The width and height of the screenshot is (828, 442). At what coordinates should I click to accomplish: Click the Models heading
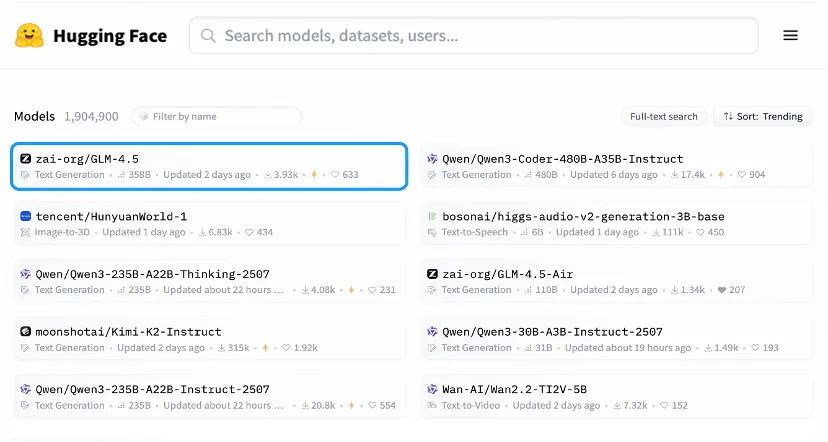(x=34, y=116)
